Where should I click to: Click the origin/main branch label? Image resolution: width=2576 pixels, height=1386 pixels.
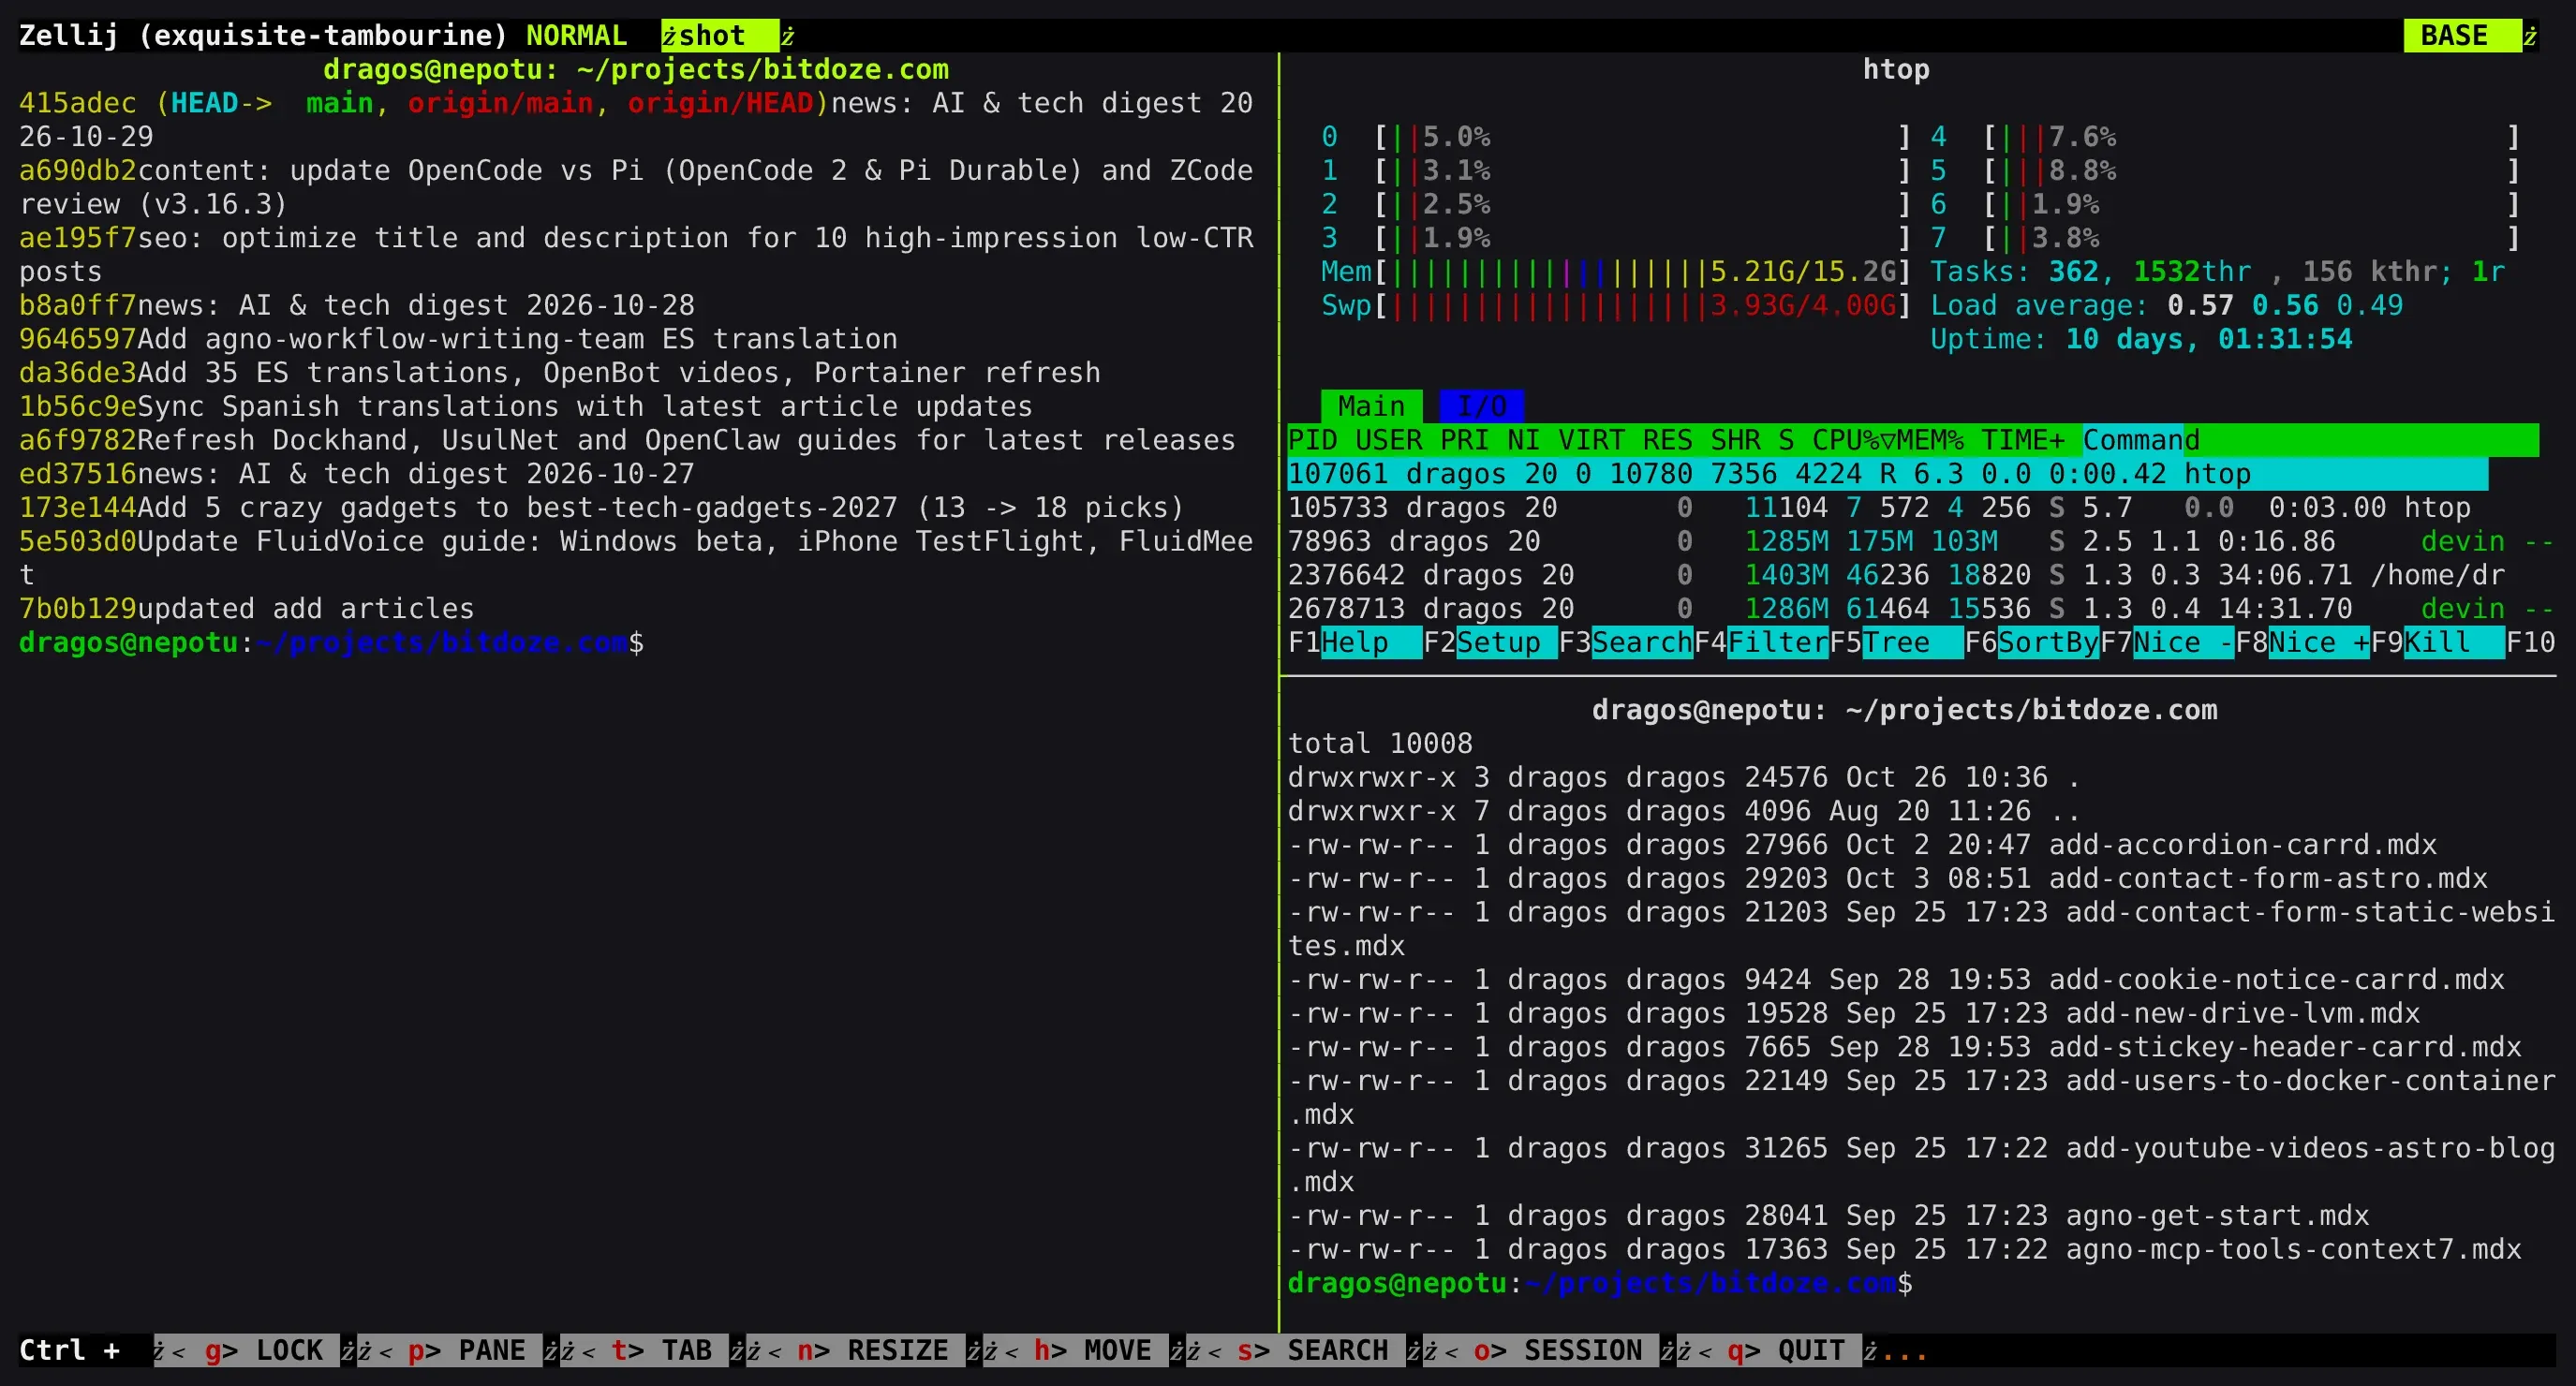[x=500, y=103]
